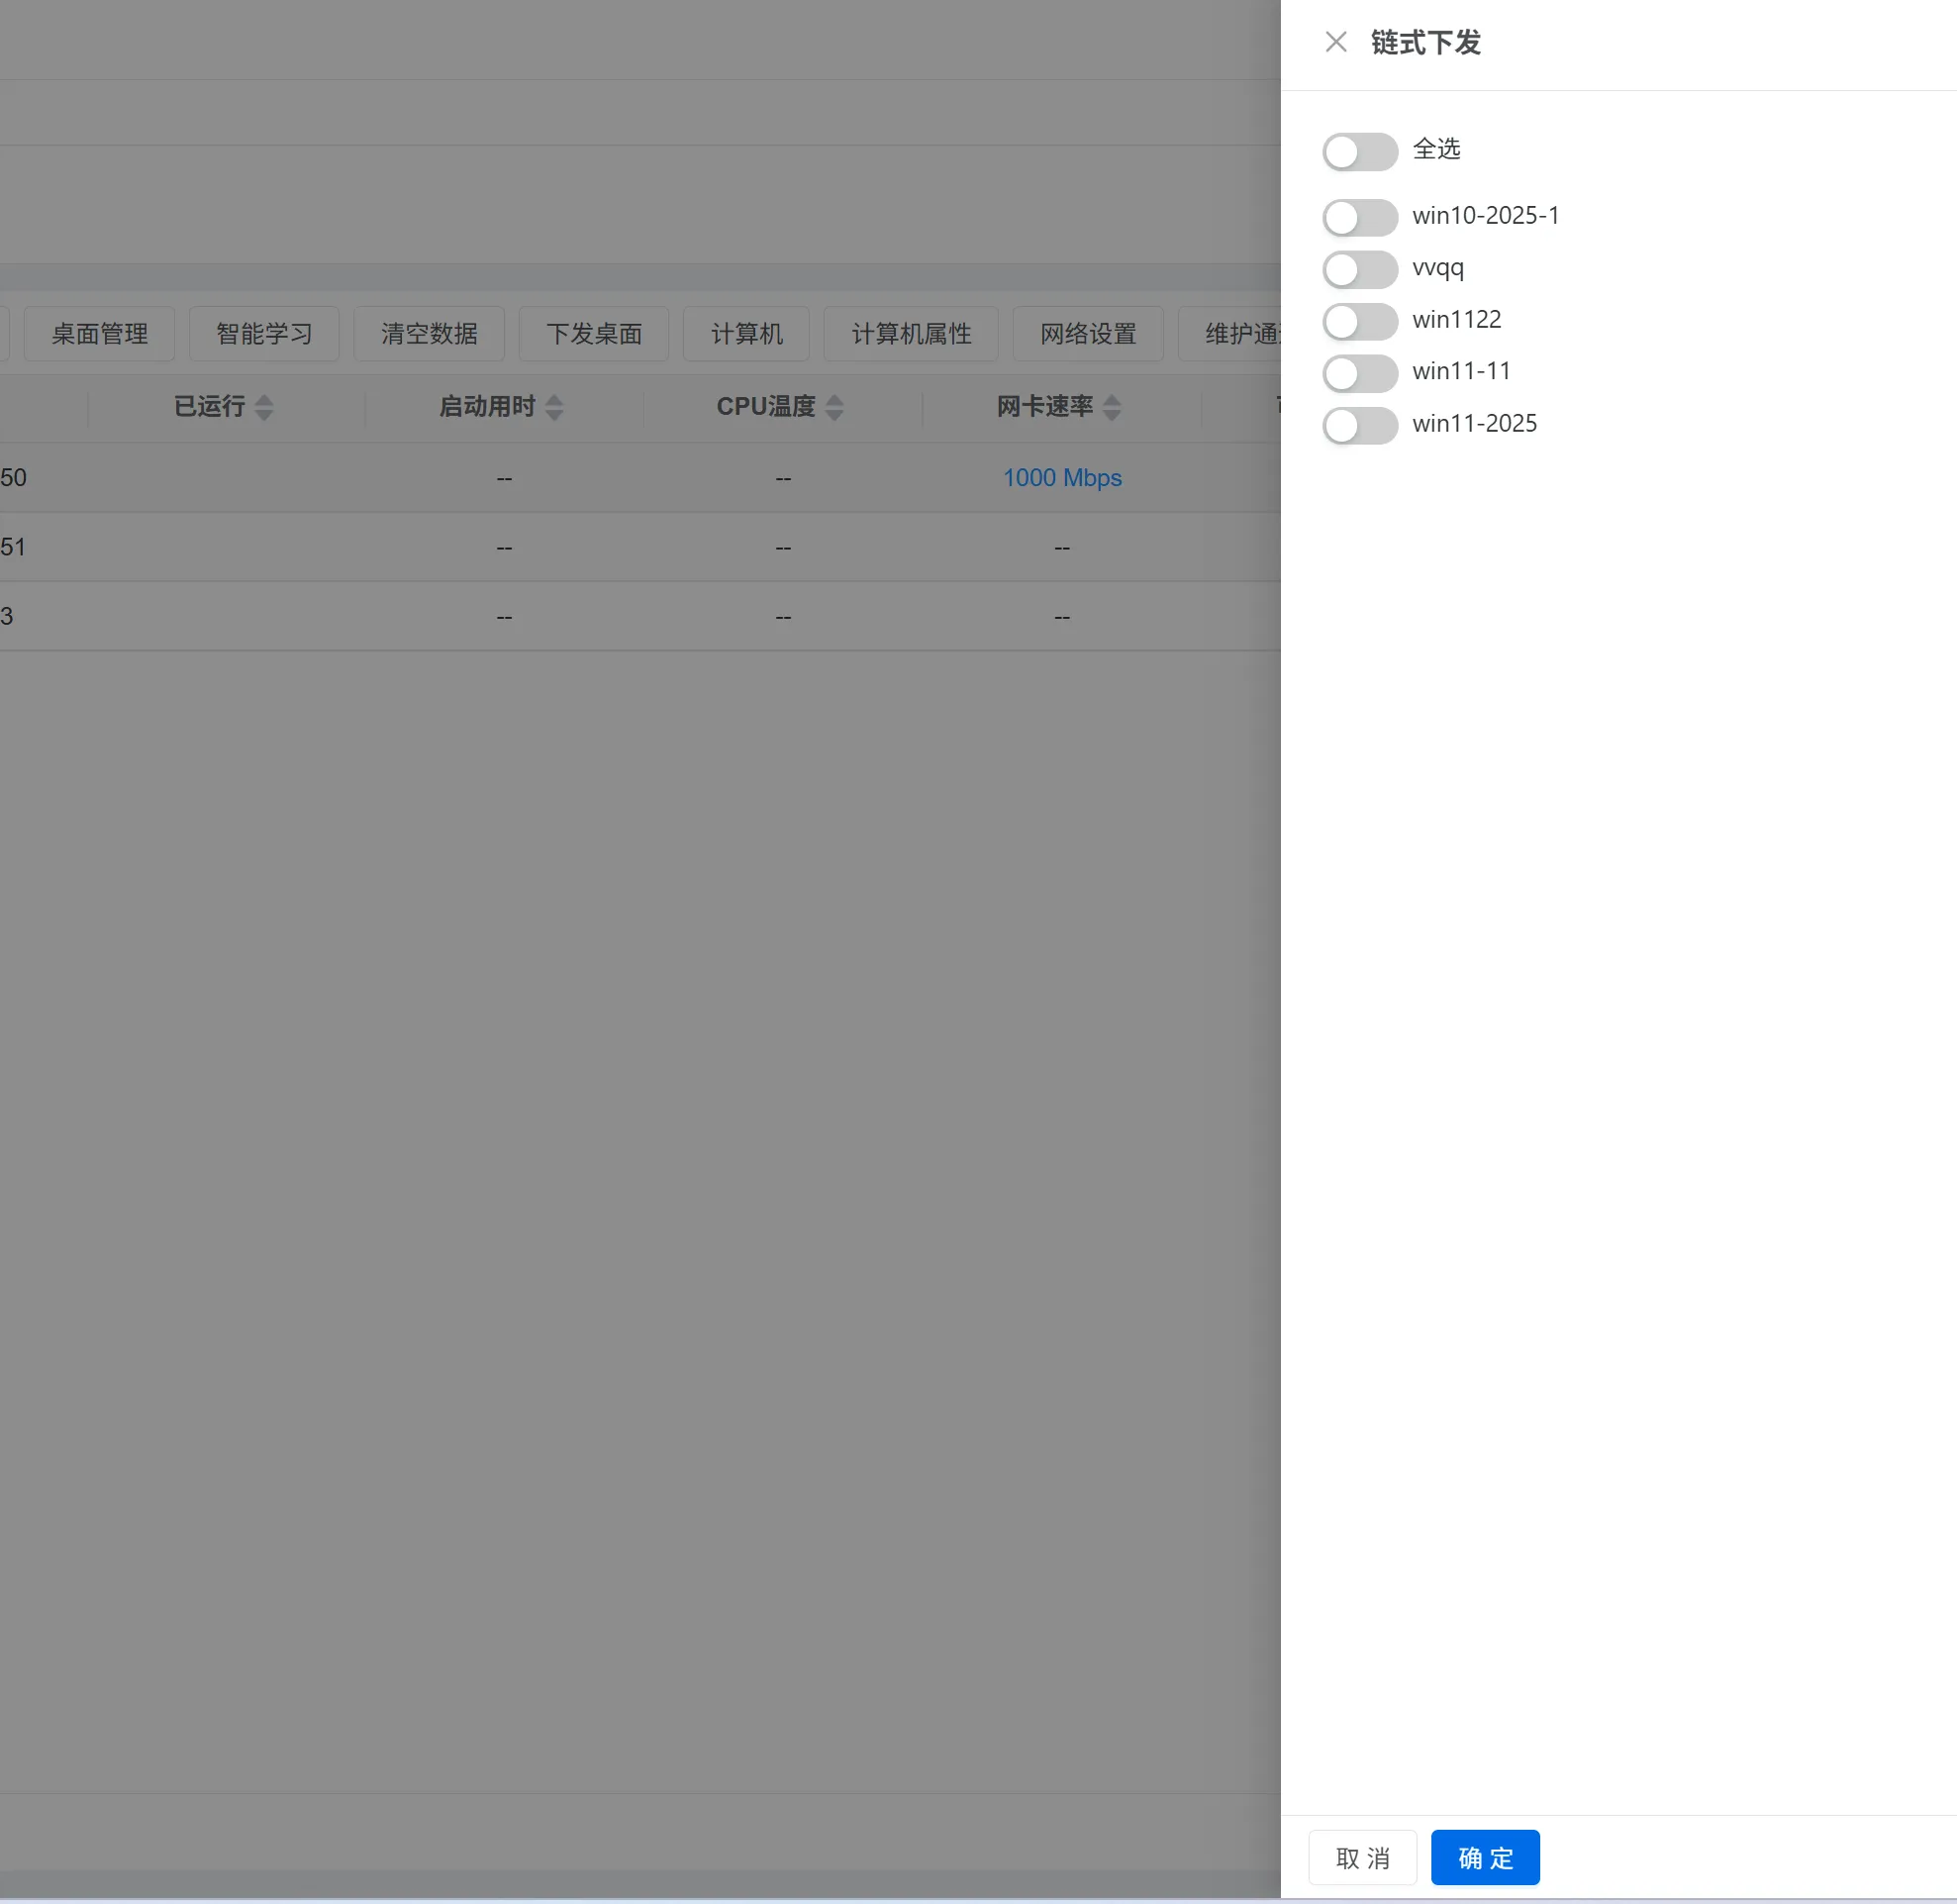Switch on win11-2025 toggle
1957x1904 pixels.
tap(1359, 425)
